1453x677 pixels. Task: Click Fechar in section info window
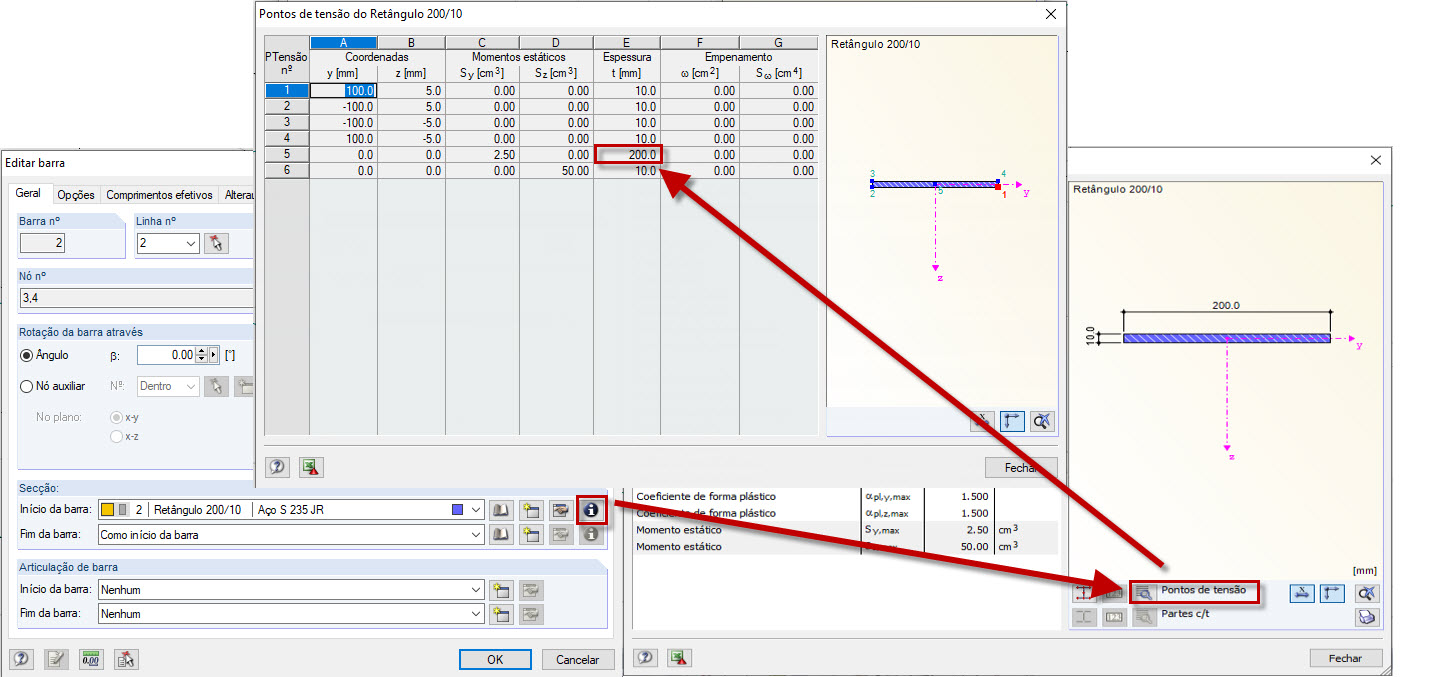click(1346, 658)
